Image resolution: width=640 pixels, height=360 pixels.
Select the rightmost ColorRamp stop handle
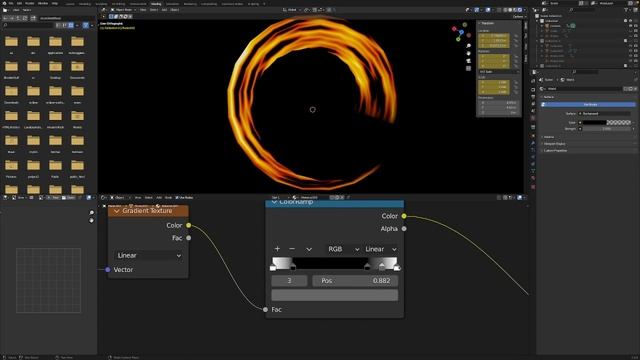(397, 268)
